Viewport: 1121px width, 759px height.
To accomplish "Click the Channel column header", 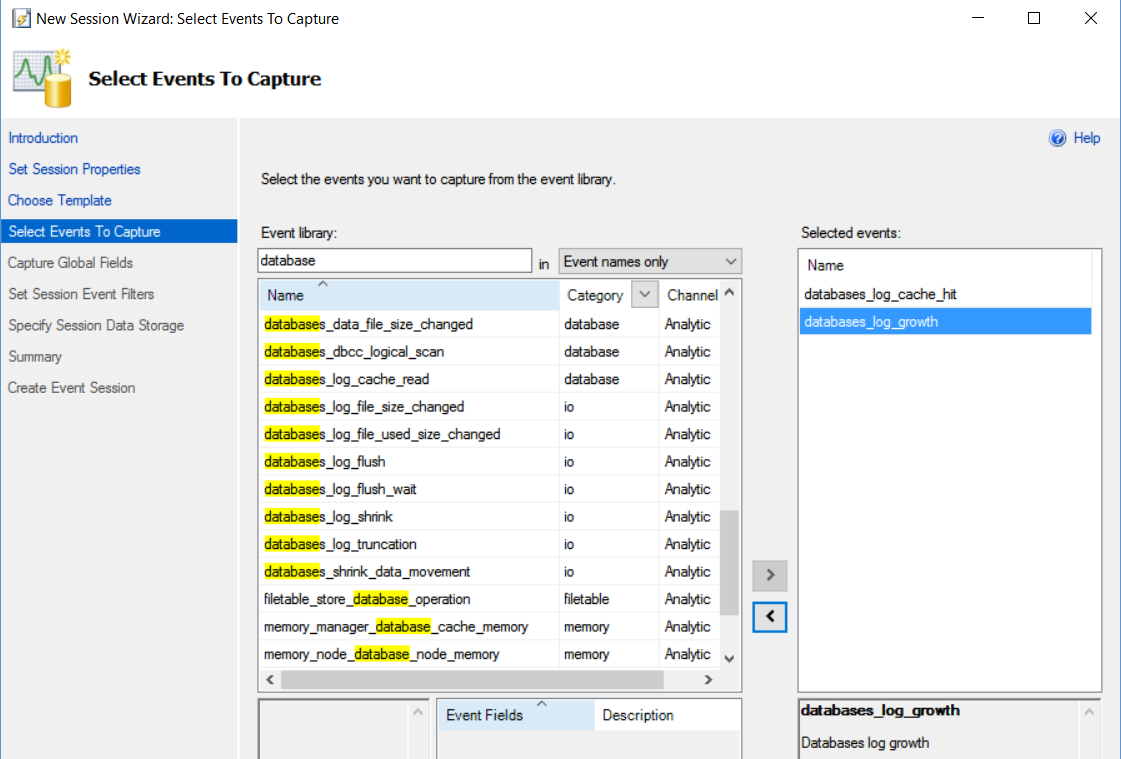I will point(691,295).
